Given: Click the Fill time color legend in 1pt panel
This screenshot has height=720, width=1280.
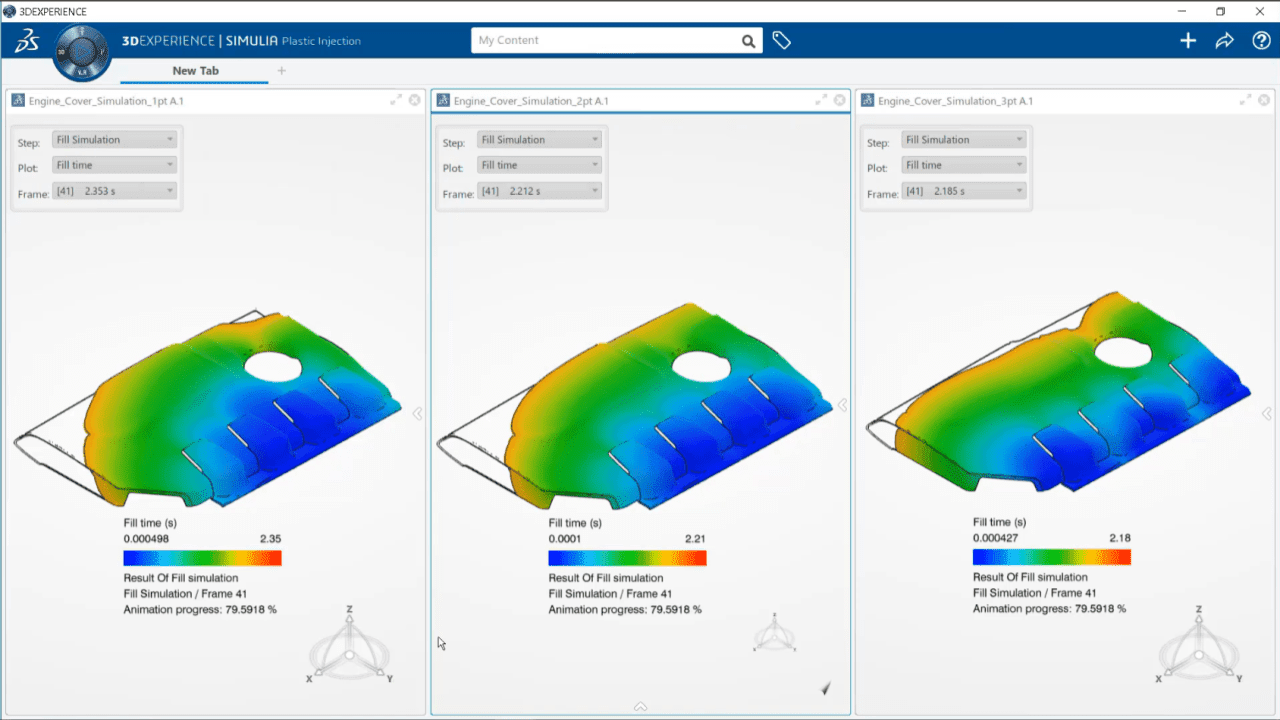Looking at the screenshot, I should coord(202,558).
